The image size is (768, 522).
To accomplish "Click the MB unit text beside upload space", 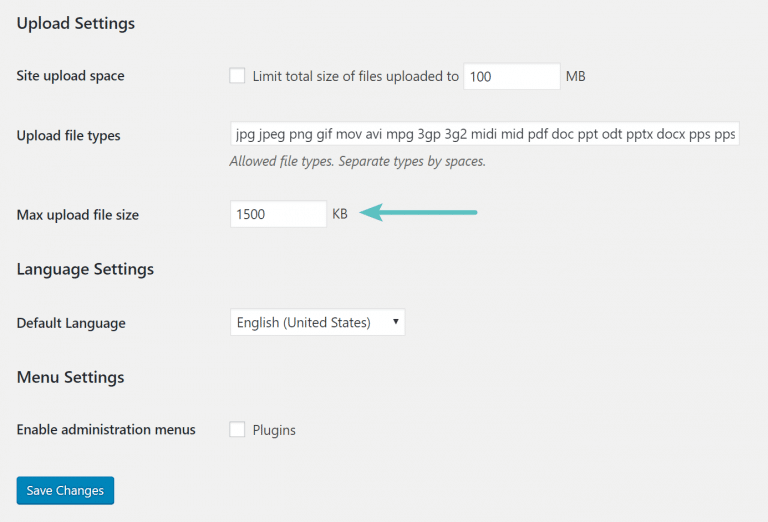I will pos(575,76).
